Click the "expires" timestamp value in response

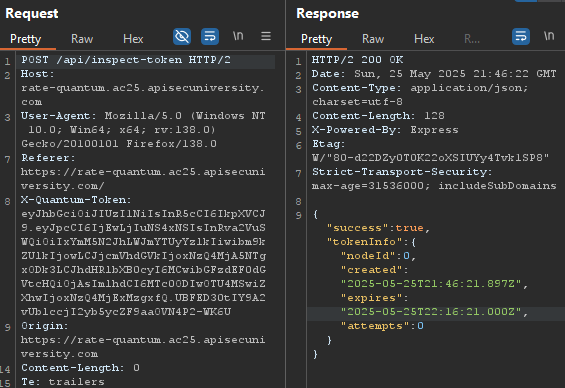pos(431,312)
